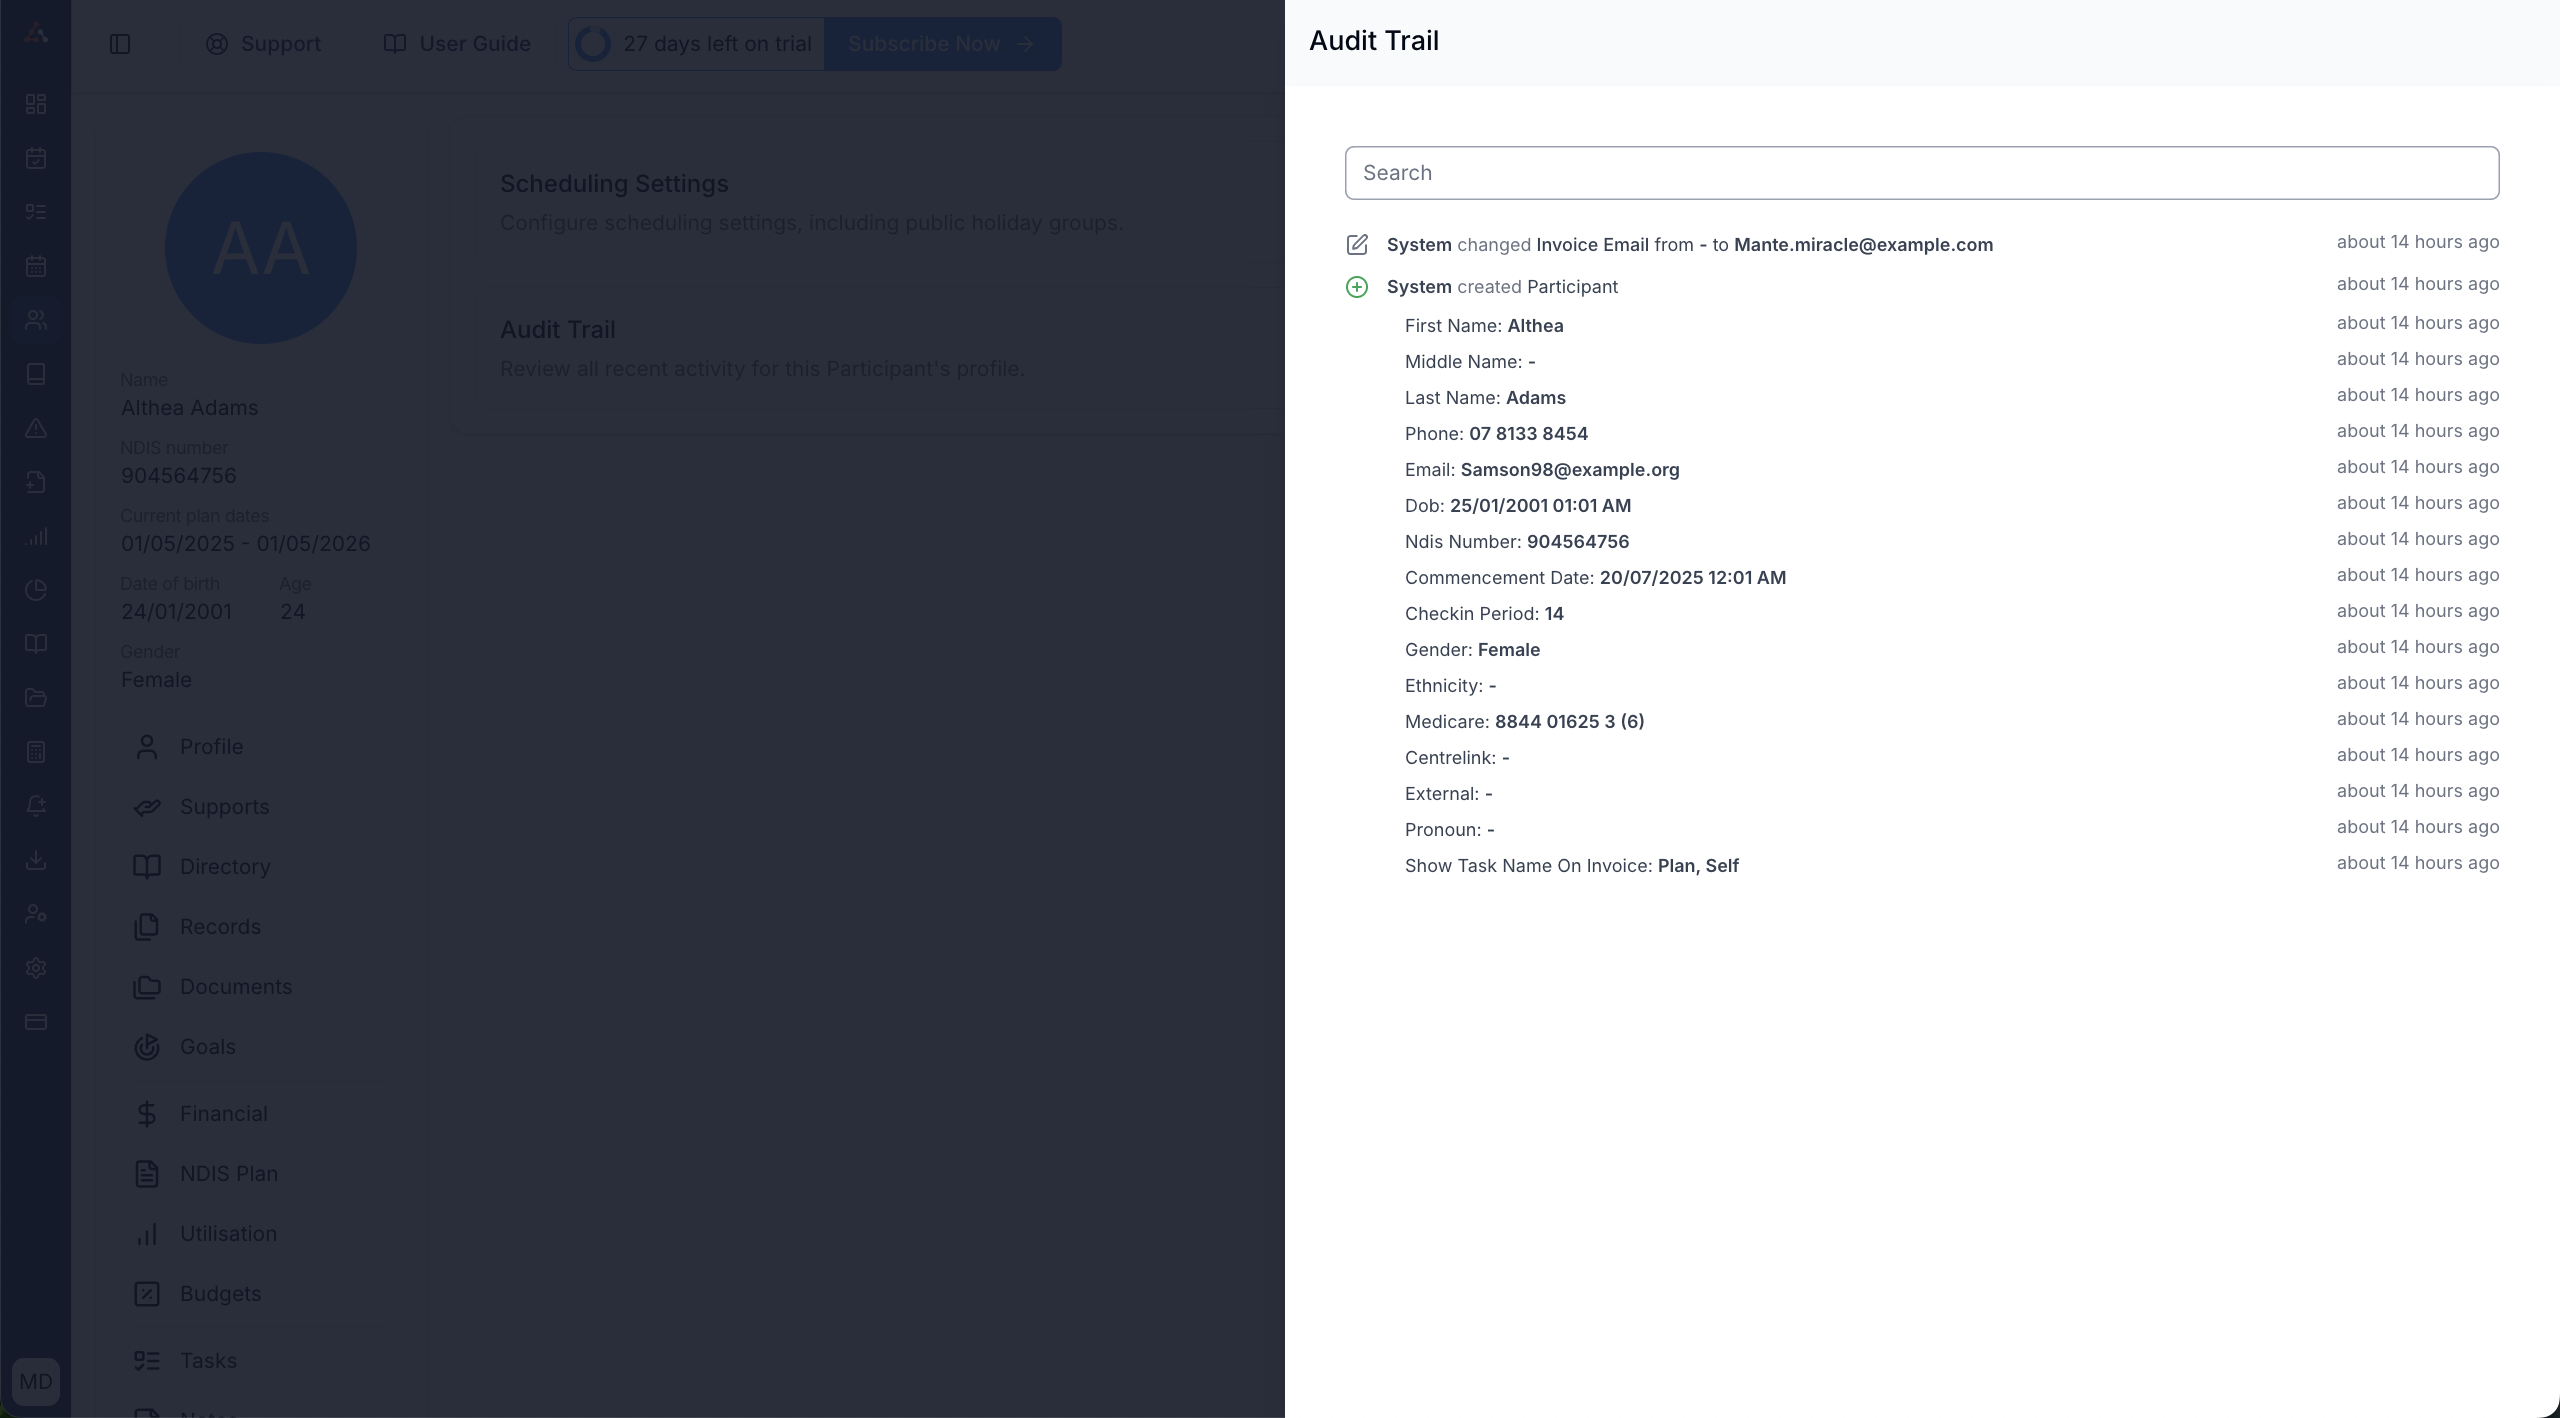The width and height of the screenshot is (2560, 1418).
Task: Open the MD user avatar menu
Action: [x=36, y=1382]
